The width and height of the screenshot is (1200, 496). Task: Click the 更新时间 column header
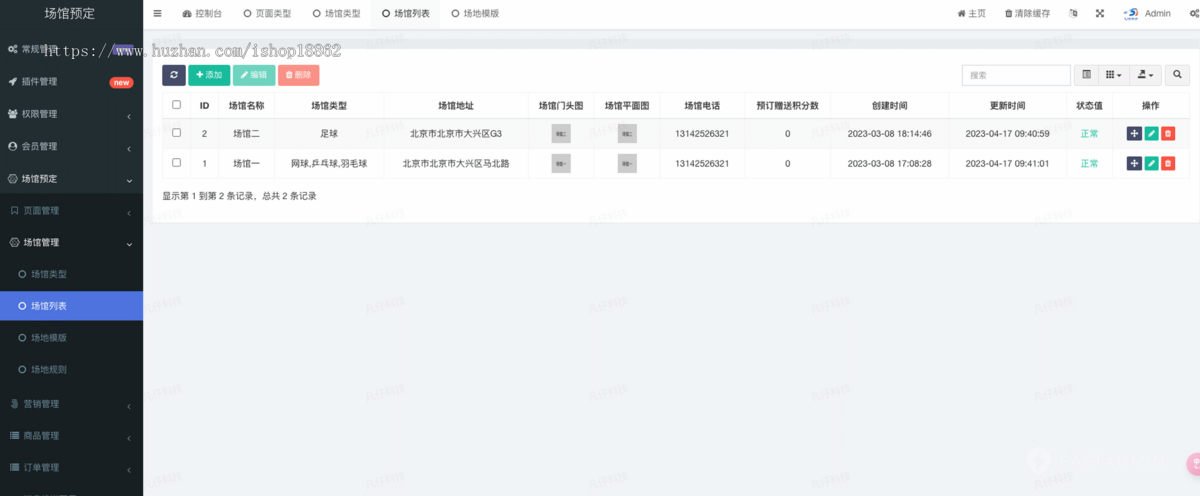(x=1007, y=105)
